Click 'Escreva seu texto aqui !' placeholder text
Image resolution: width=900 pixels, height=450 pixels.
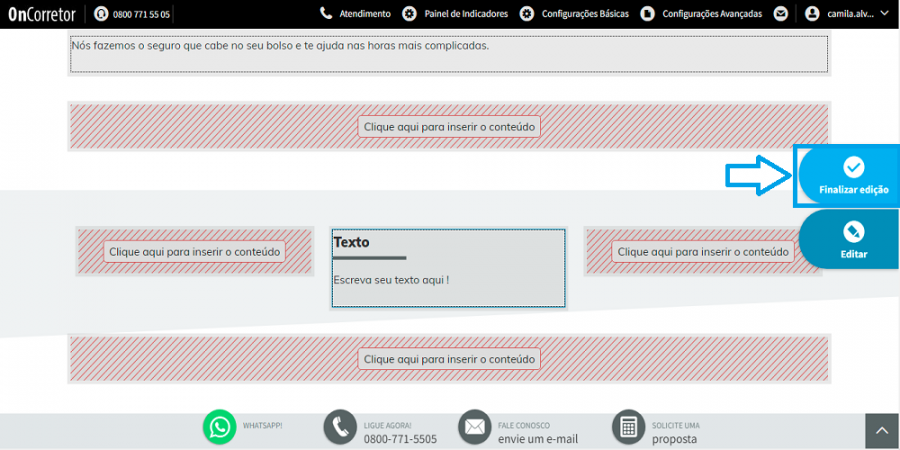point(391,280)
